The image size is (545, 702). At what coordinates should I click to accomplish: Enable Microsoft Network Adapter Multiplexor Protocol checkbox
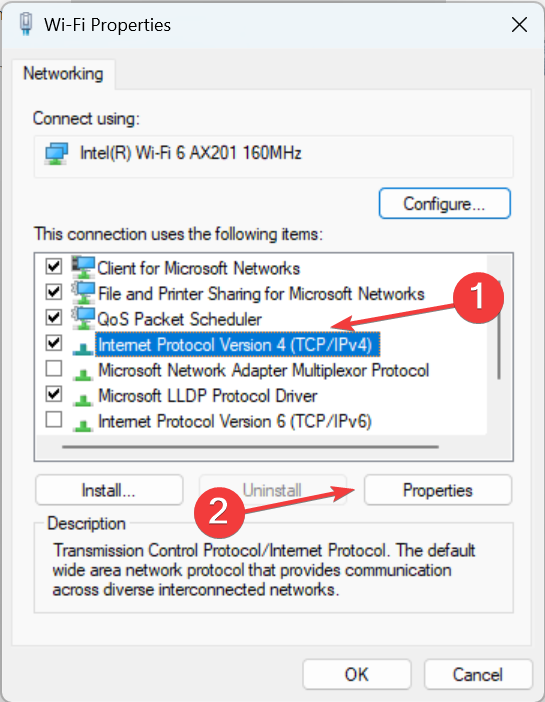(x=54, y=368)
